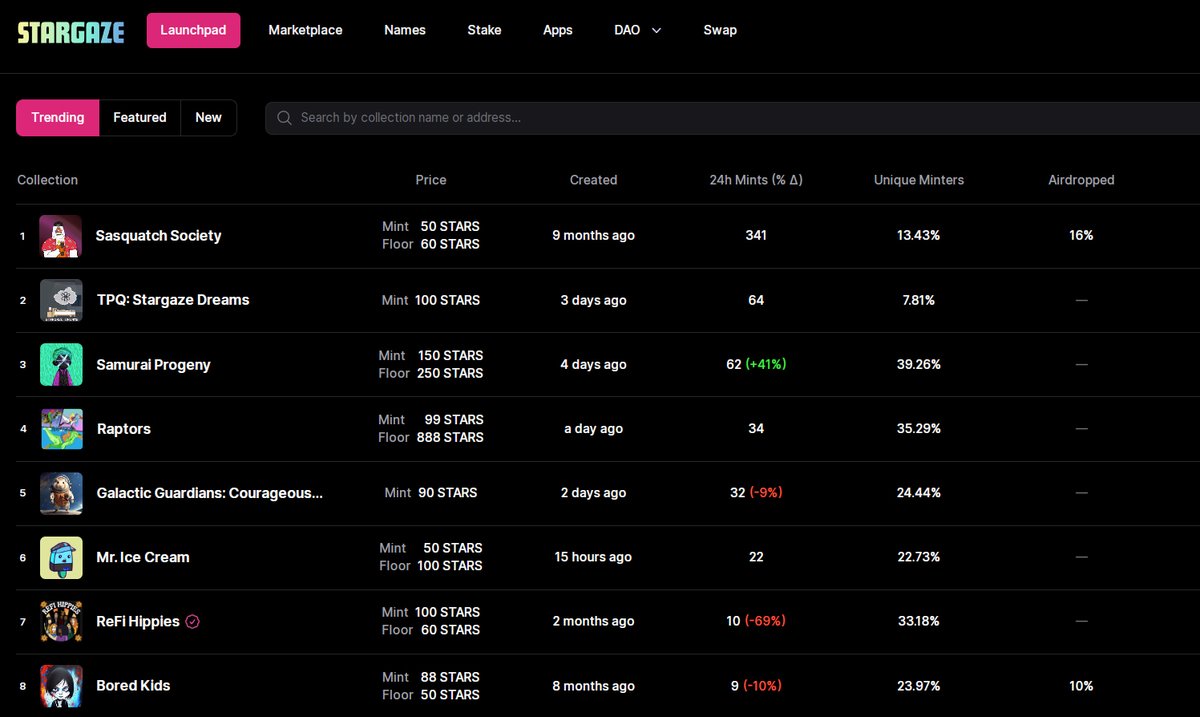Screen dimensions: 1200x717
Task: Click ReFi Hippies collection name
Action: pyautogui.click(x=138, y=621)
